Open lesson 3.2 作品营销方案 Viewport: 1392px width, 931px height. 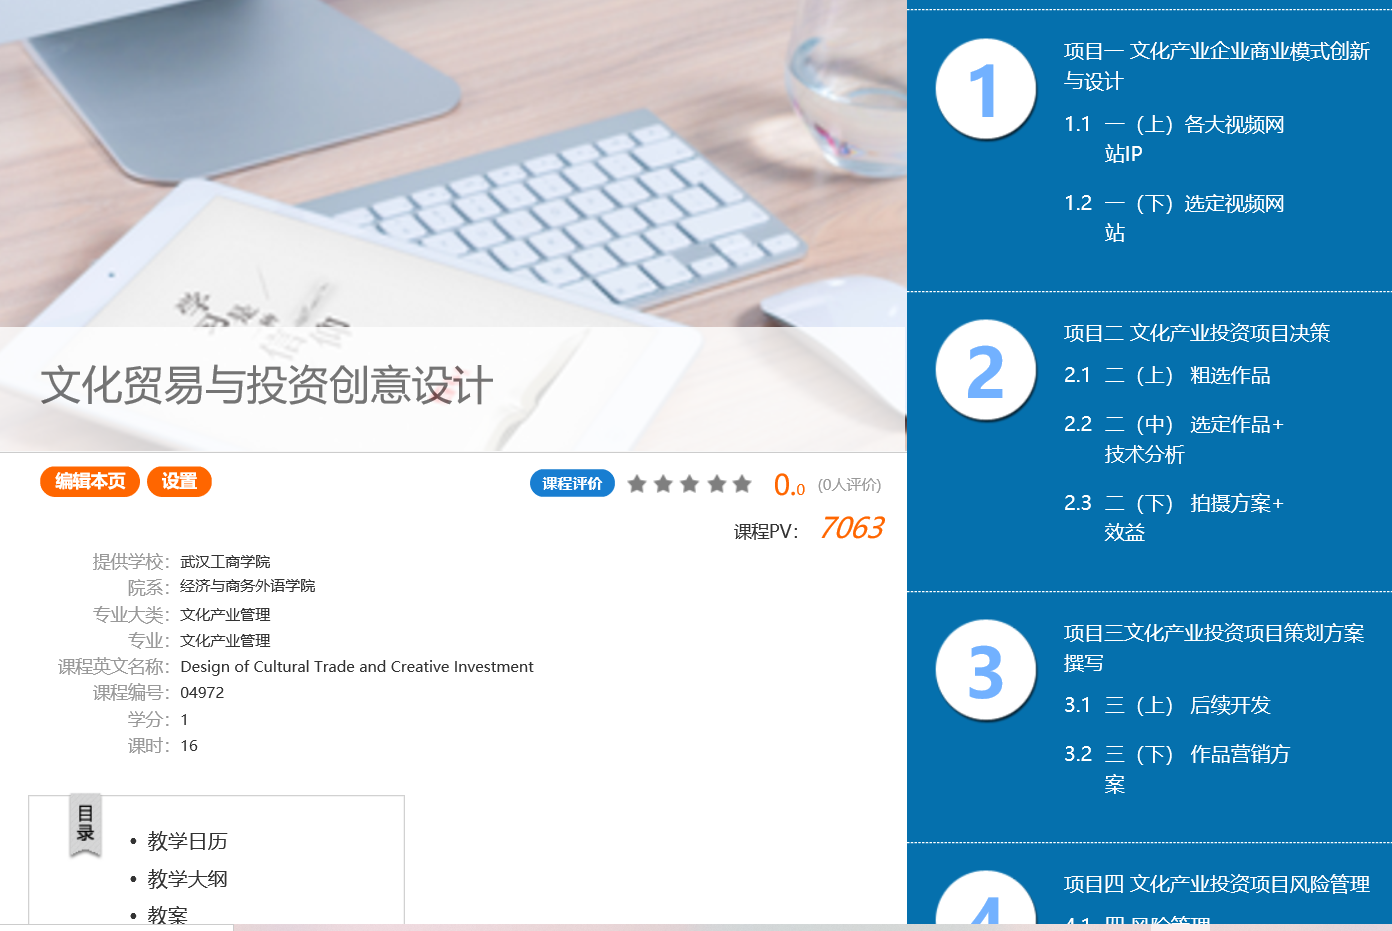point(1196,768)
